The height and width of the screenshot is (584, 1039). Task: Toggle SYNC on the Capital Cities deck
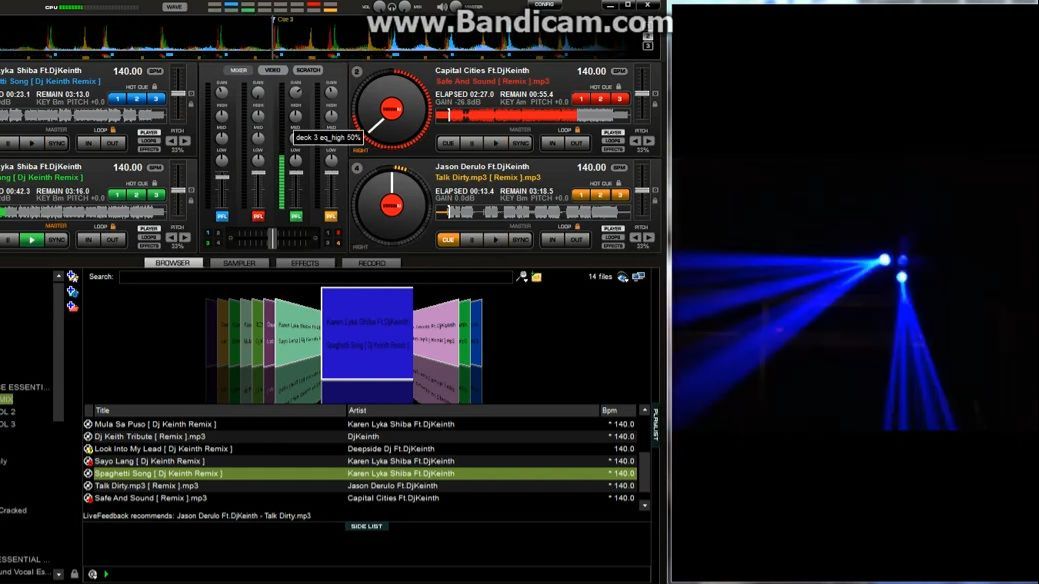520,143
